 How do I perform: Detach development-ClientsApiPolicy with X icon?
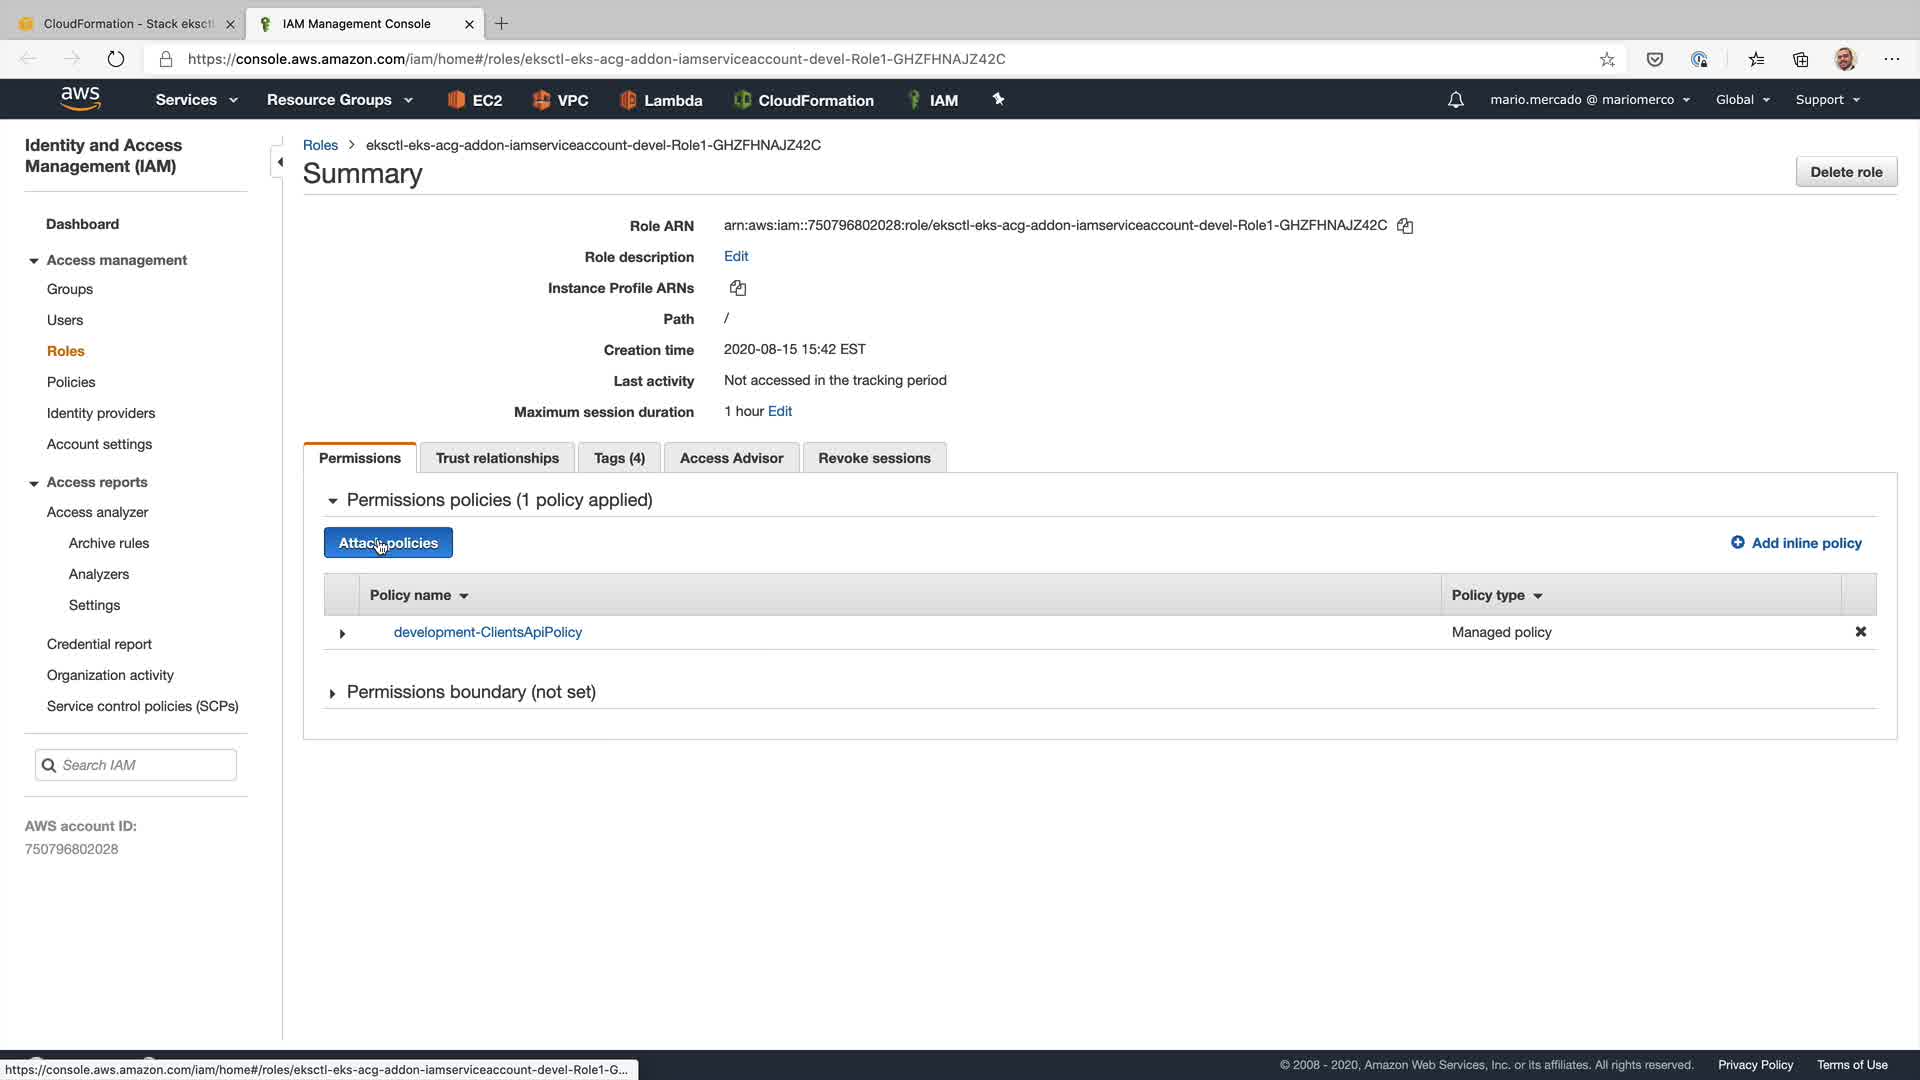point(1861,632)
